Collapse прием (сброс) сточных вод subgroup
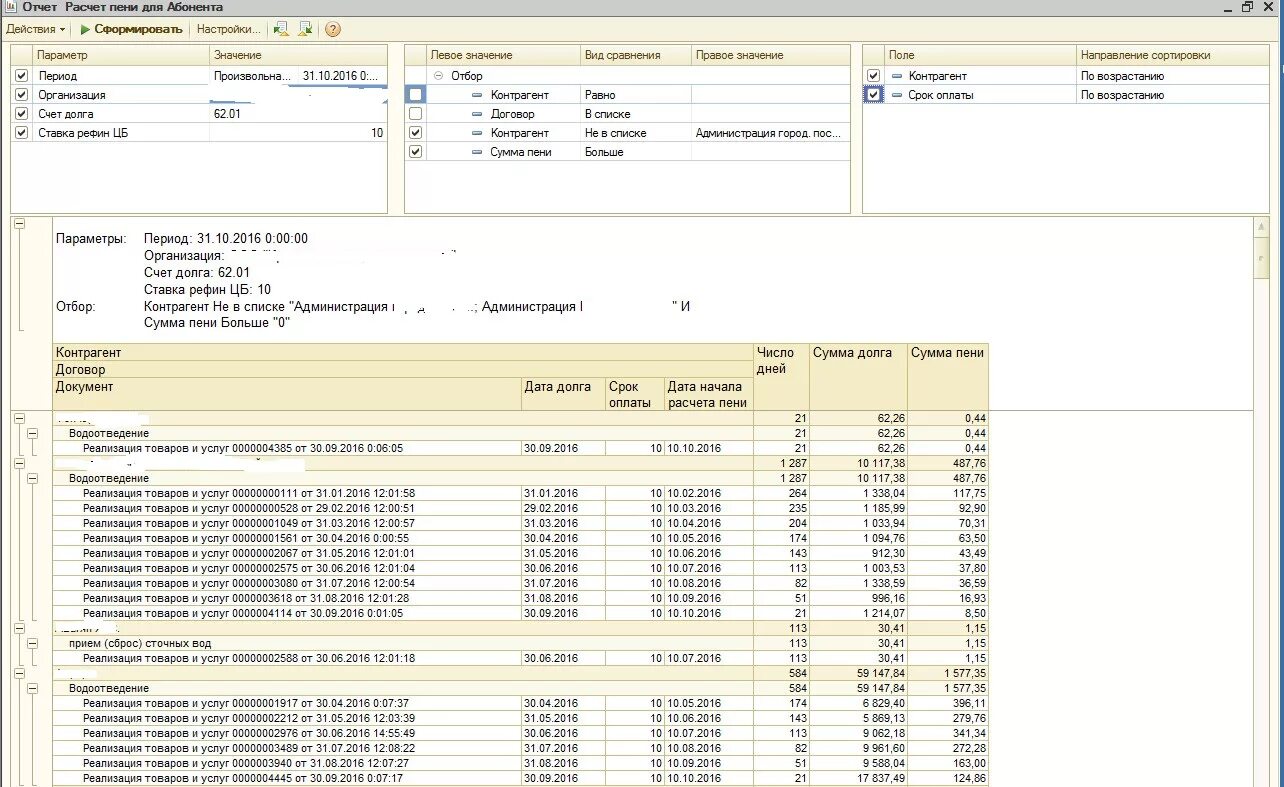Viewport: 1284px width, 787px height. (x=32, y=643)
